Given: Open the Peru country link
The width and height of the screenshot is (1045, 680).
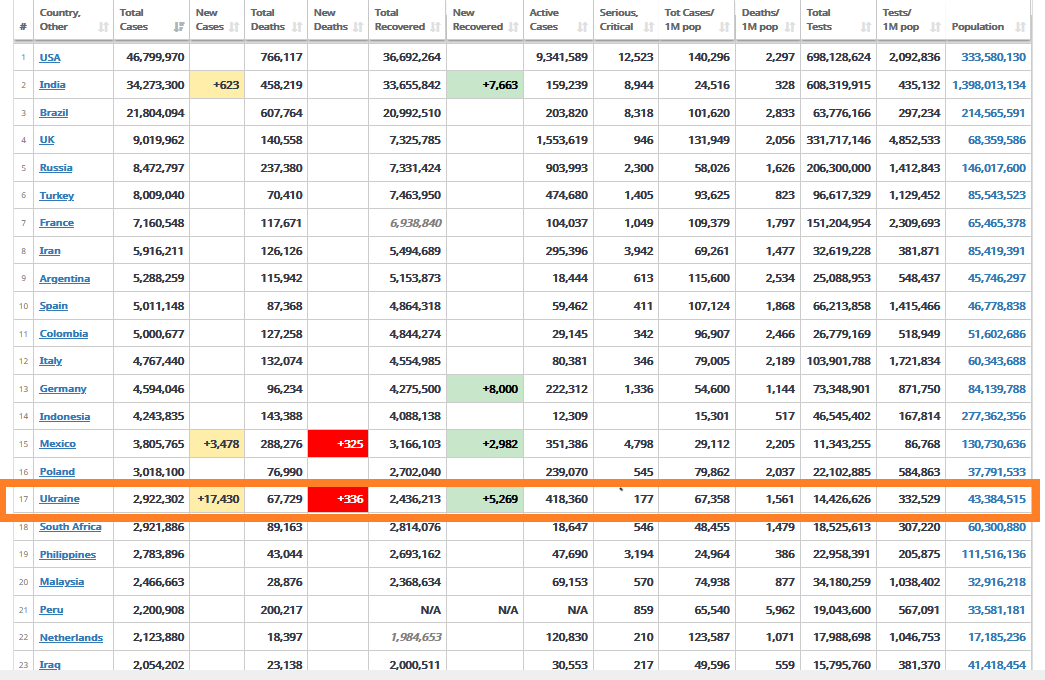Looking at the screenshot, I should [x=51, y=610].
